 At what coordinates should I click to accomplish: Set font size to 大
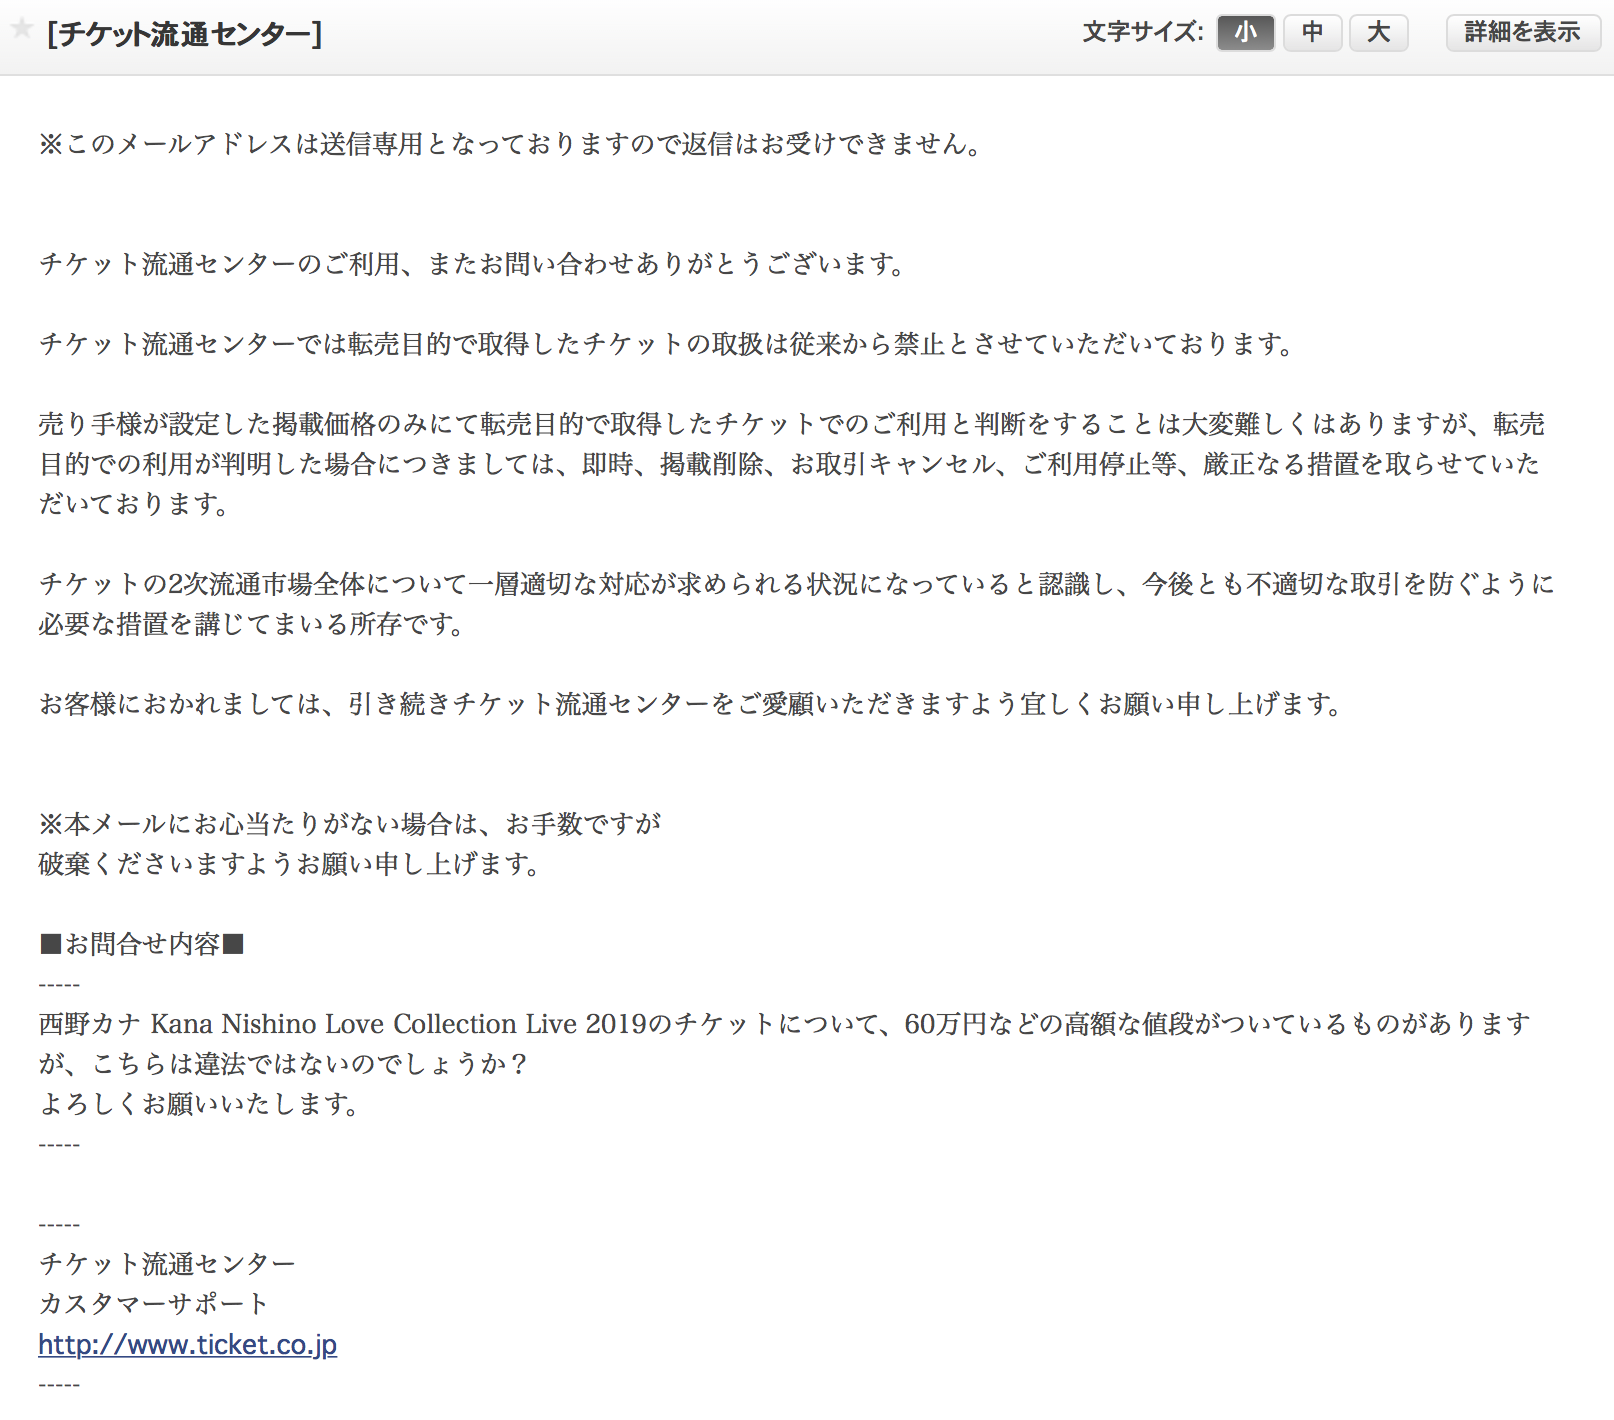click(1378, 33)
